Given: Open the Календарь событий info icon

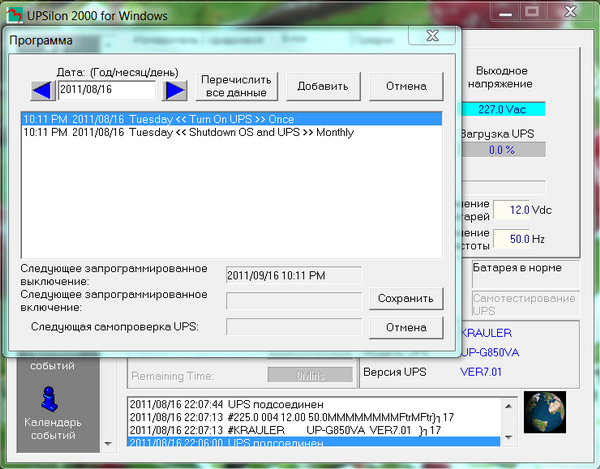Looking at the screenshot, I should (x=50, y=399).
